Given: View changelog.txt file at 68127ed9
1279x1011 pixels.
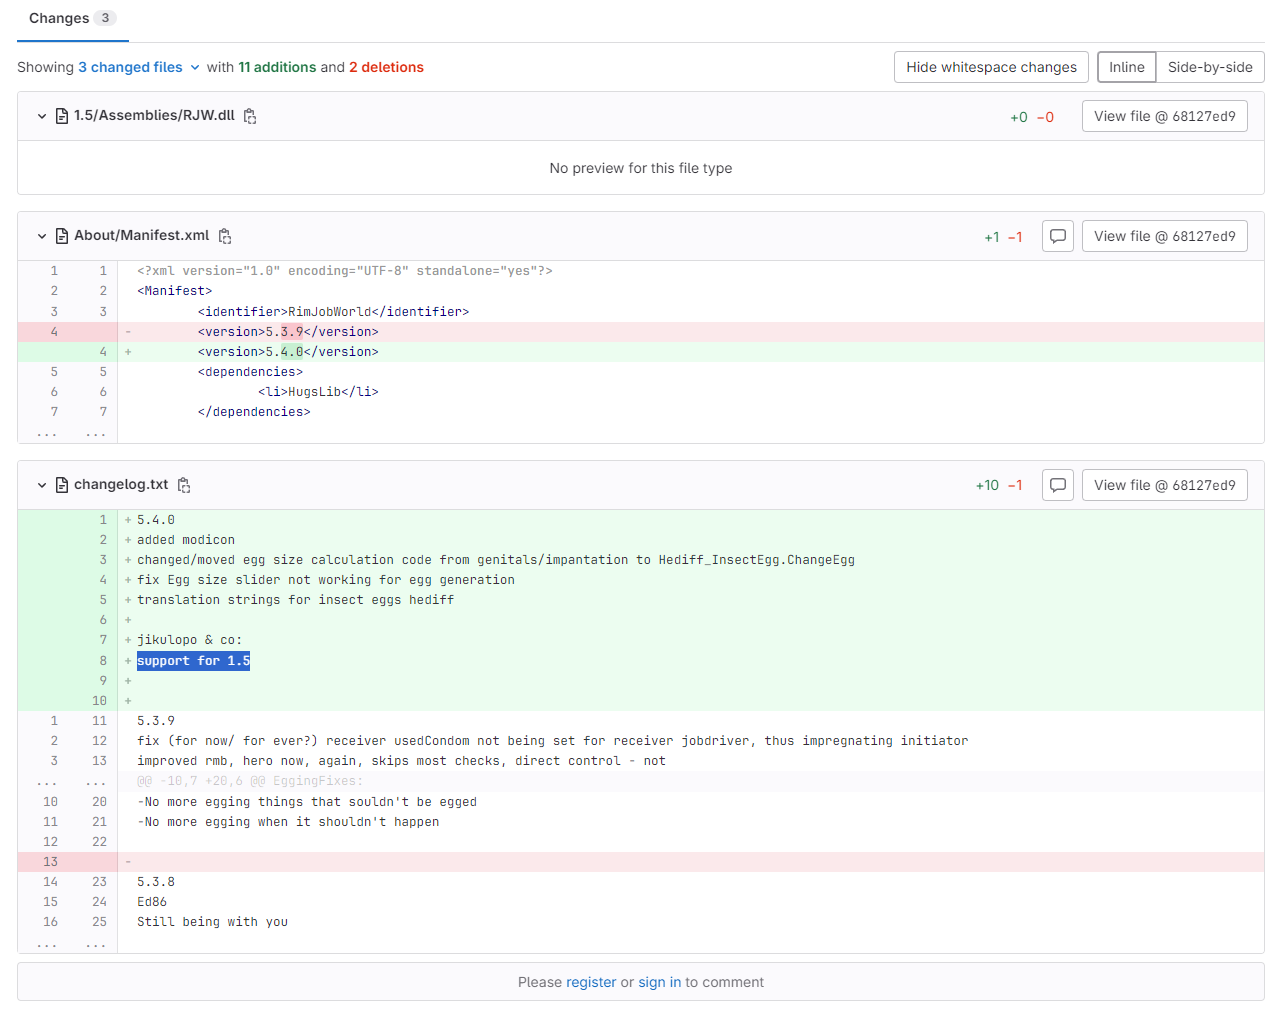Looking at the screenshot, I should coord(1165,485).
